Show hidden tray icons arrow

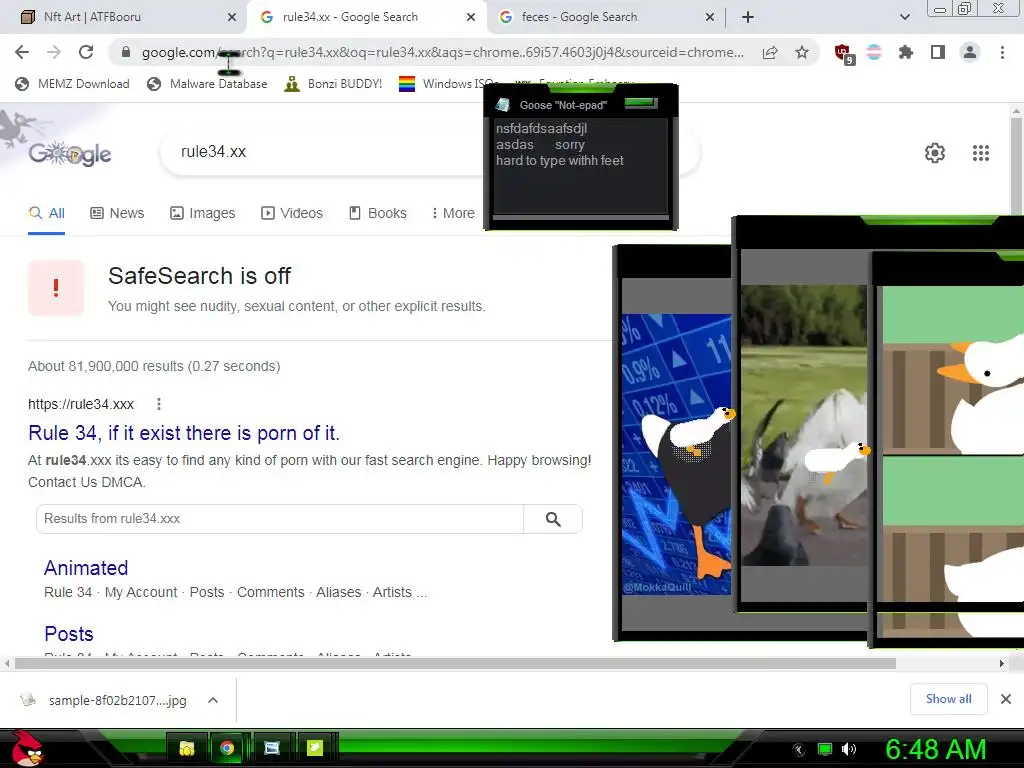pyautogui.click(x=799, y=750)
